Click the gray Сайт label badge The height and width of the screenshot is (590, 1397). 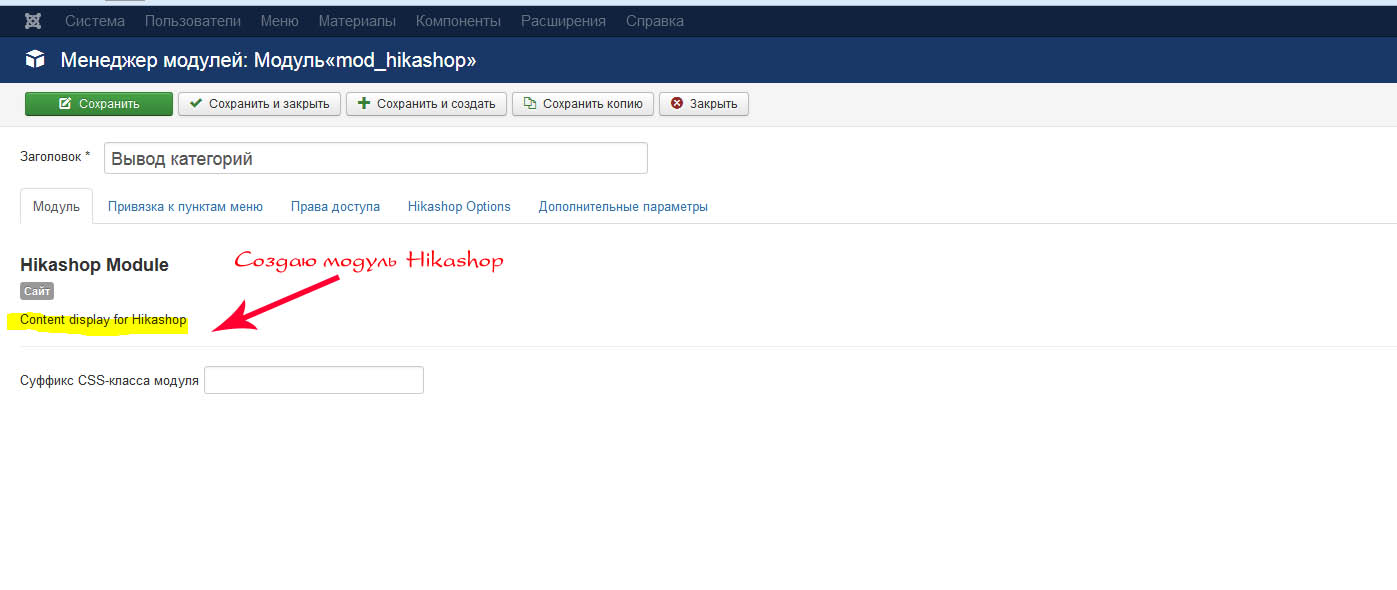point(37,291)
